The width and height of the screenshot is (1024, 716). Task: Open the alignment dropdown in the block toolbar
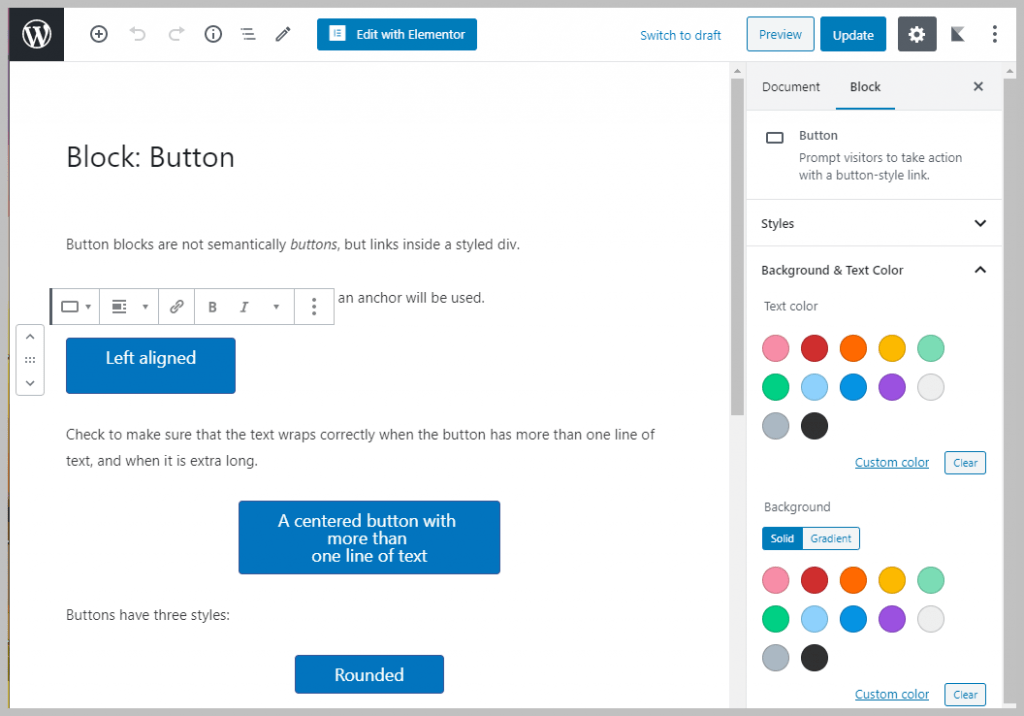[128, 306]
